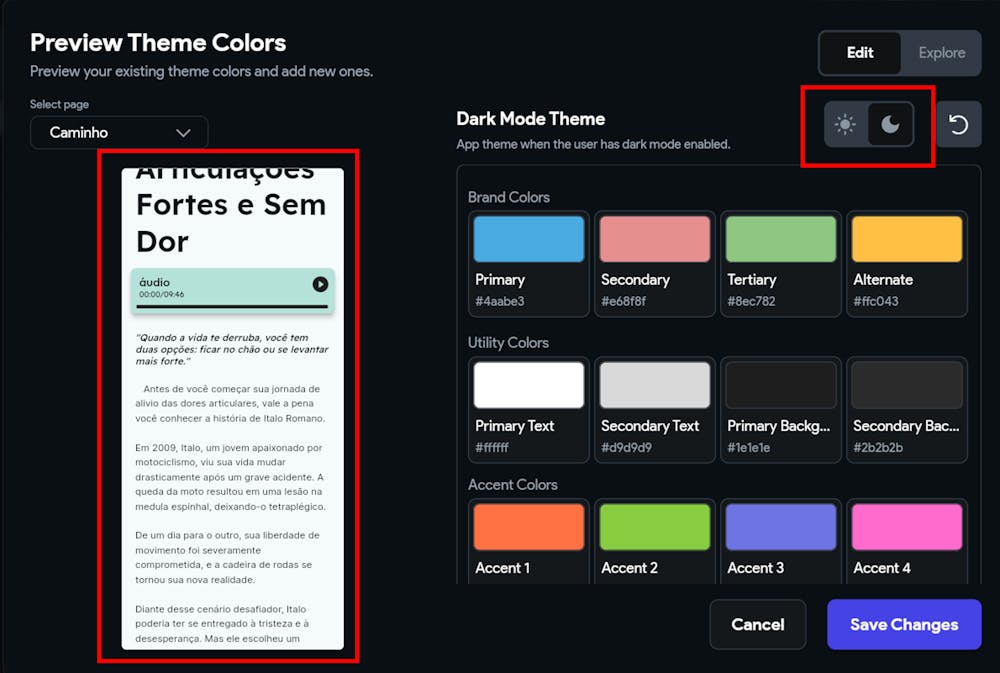Play the áudio track in preview
The image size is (1000, 673).
coord(320,284)
